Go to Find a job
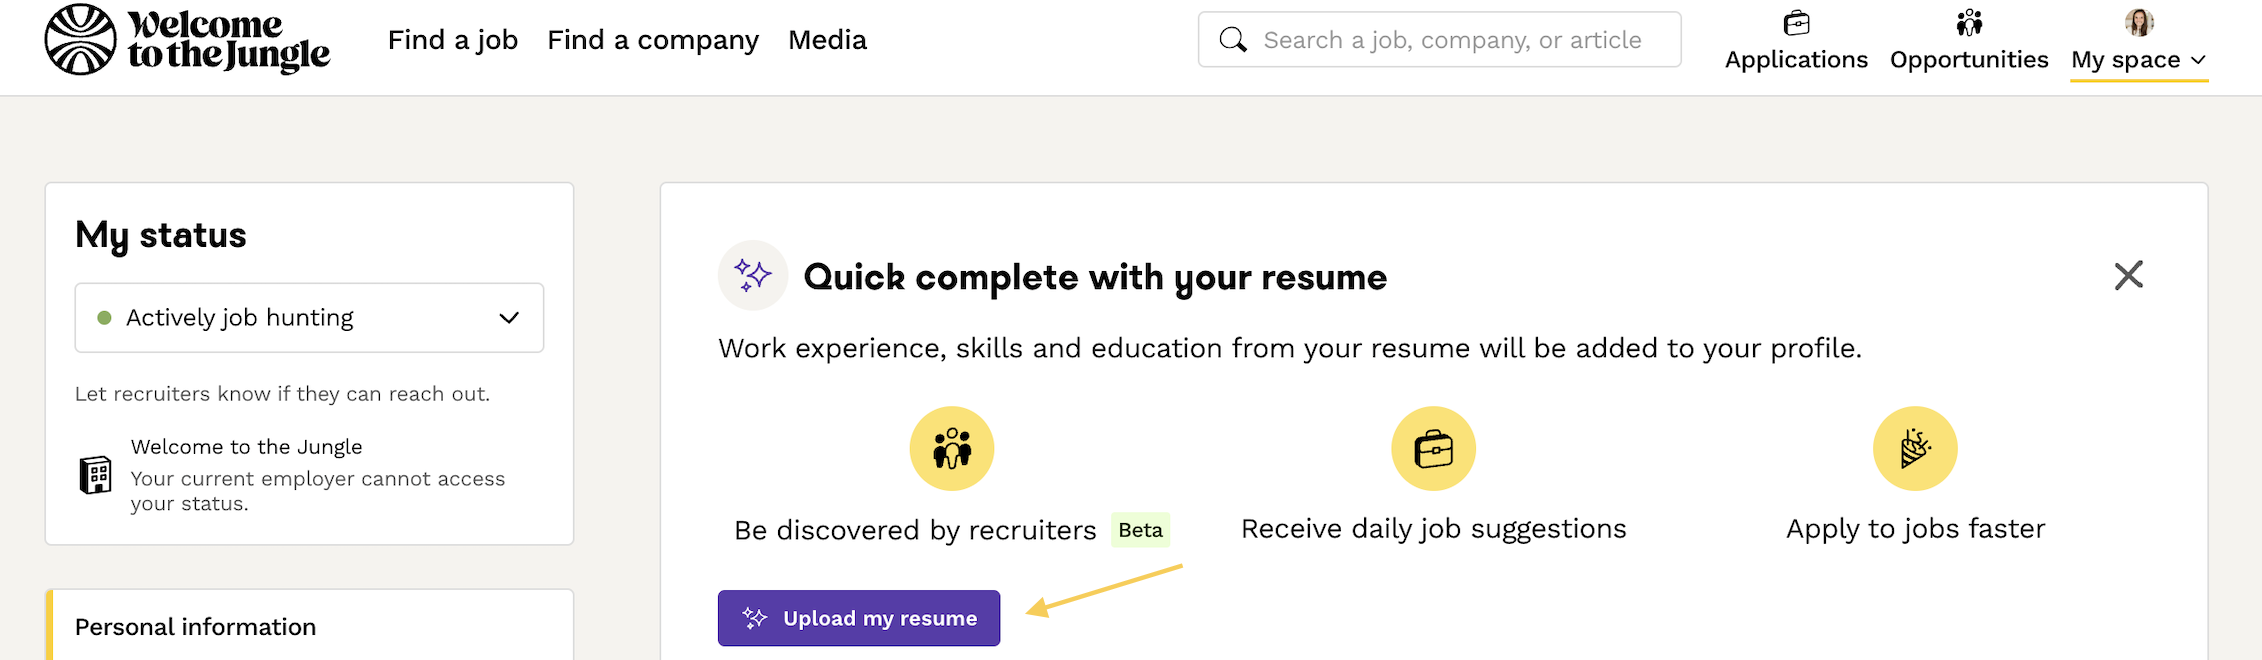 pyautogui.click(x=453, y=40)
